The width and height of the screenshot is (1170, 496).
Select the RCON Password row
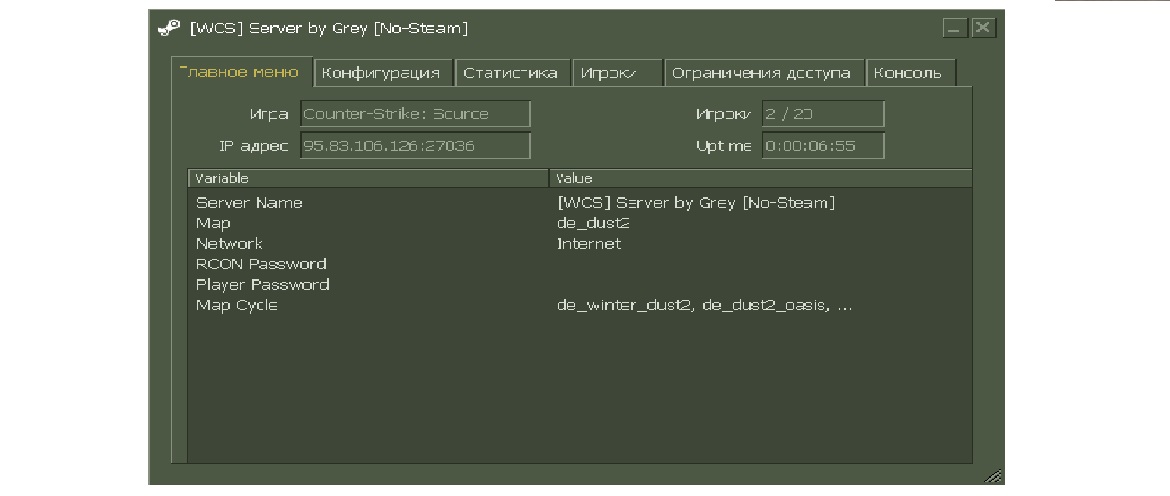580,264
